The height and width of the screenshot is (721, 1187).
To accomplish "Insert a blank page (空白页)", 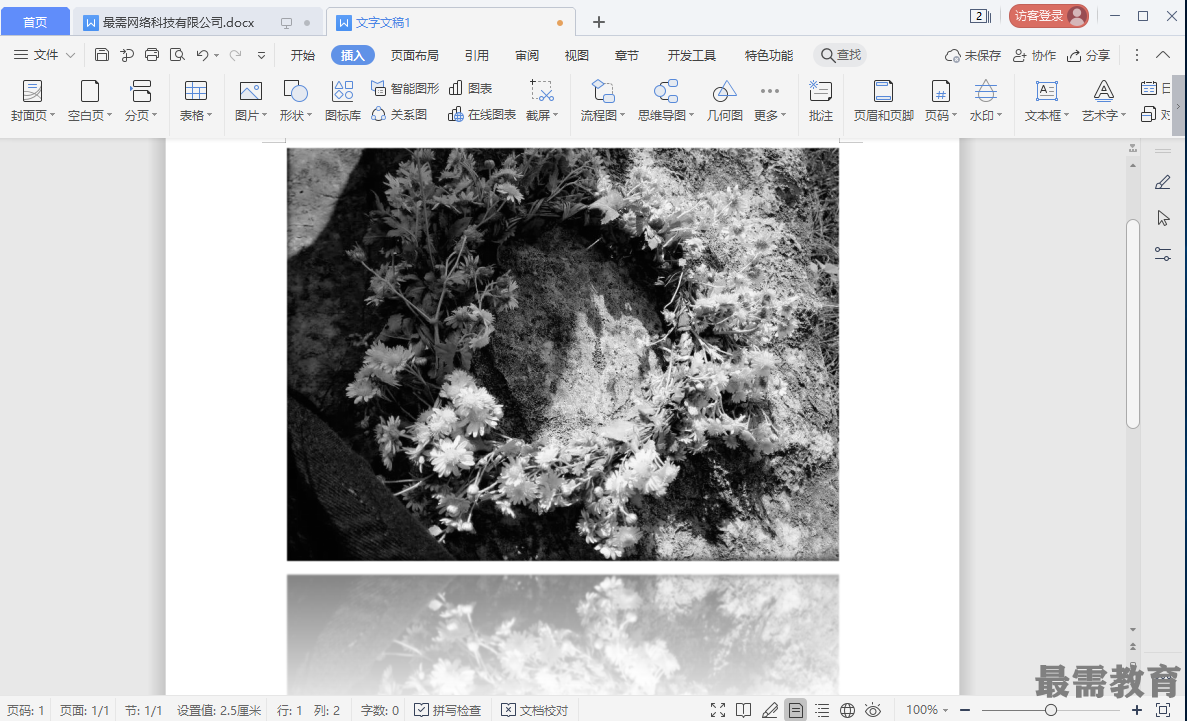I will click(89, 101).
